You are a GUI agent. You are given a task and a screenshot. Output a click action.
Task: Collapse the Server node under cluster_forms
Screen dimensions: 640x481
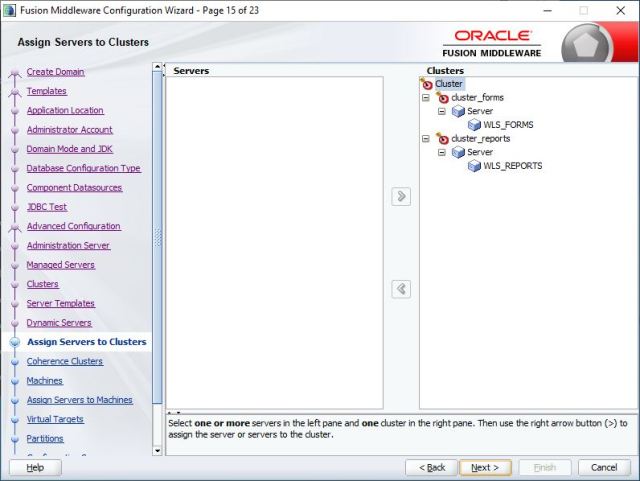tap(442, 111)
